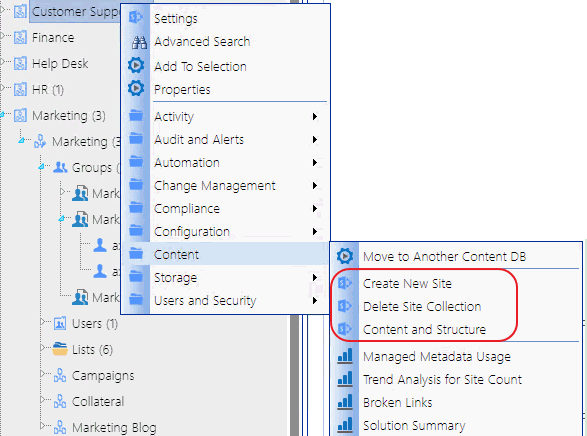Select the Users (1) tree item
Image resolution: width=587 pixels, height=436 pixels.
(x=95, y=323)
